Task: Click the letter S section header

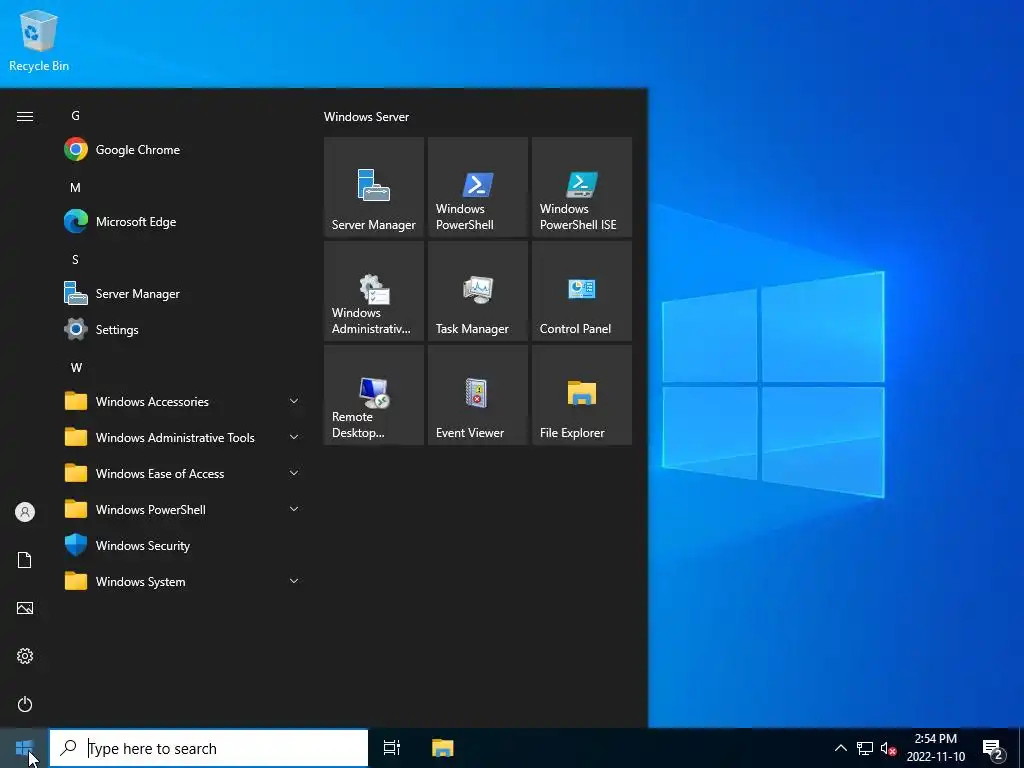Action: [76, 259]
